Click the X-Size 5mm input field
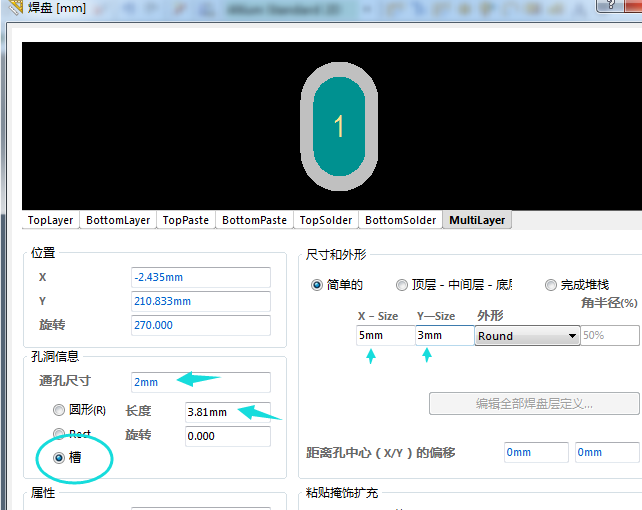642x510 pixels. pos(385,336)
